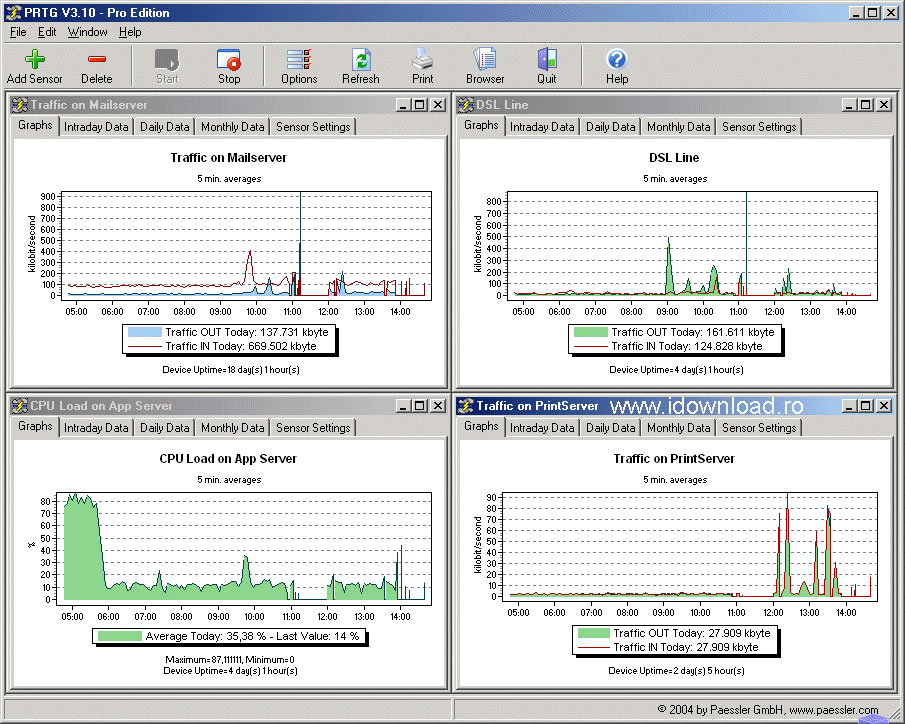Click the CPU Load on App Server window icon
Image resolution: width=905 pixels, height=724 pixels.
(19, 406)
